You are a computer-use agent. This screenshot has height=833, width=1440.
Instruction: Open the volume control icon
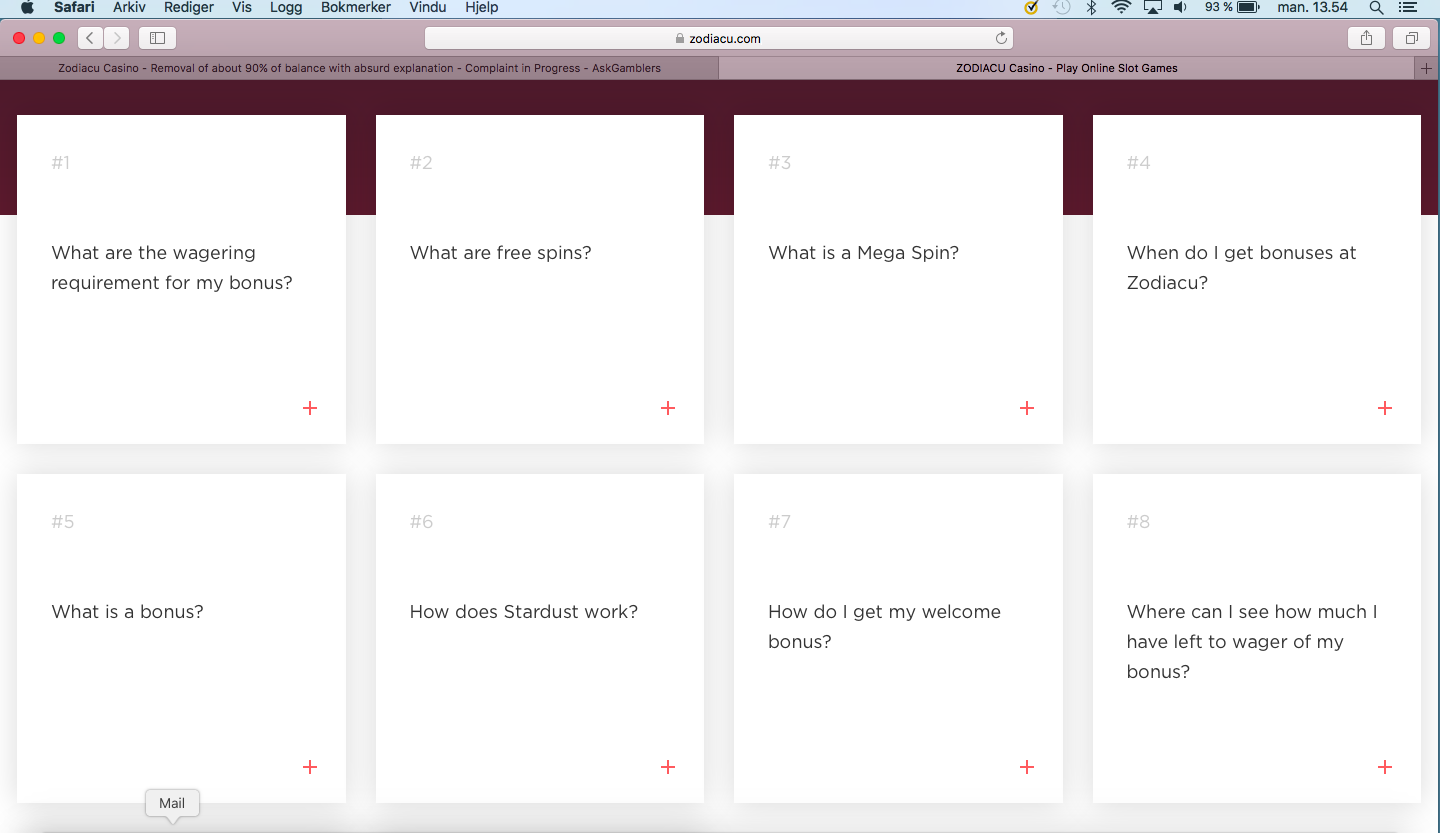coord(1180,8)
